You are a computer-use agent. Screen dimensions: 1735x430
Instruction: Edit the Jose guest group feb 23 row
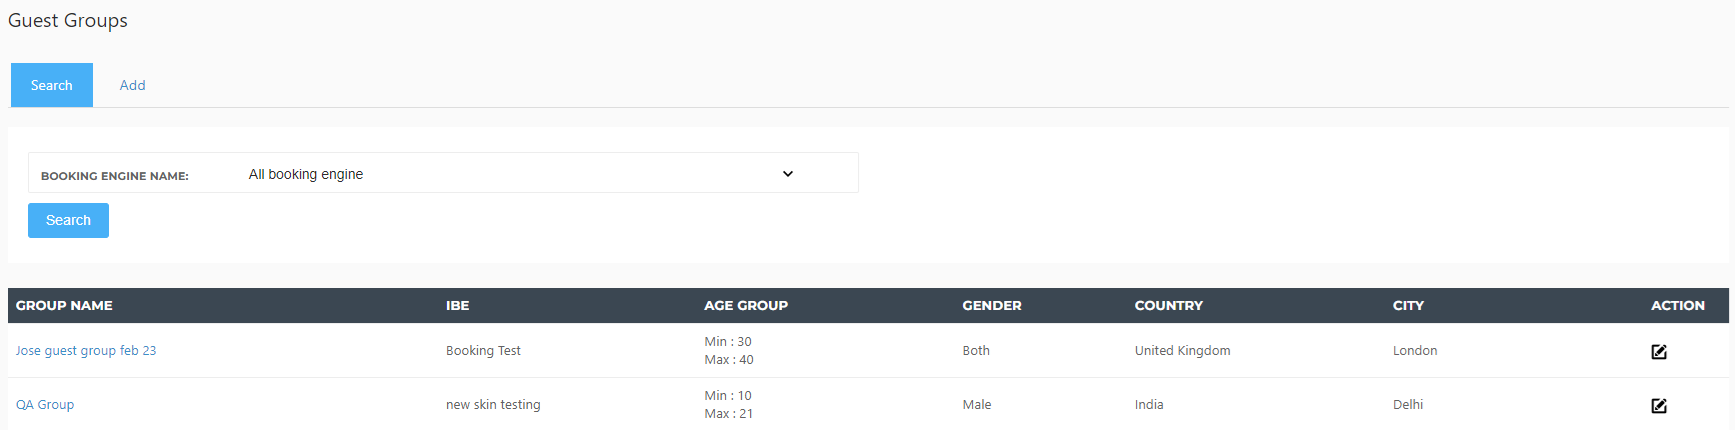point(1658,351)
